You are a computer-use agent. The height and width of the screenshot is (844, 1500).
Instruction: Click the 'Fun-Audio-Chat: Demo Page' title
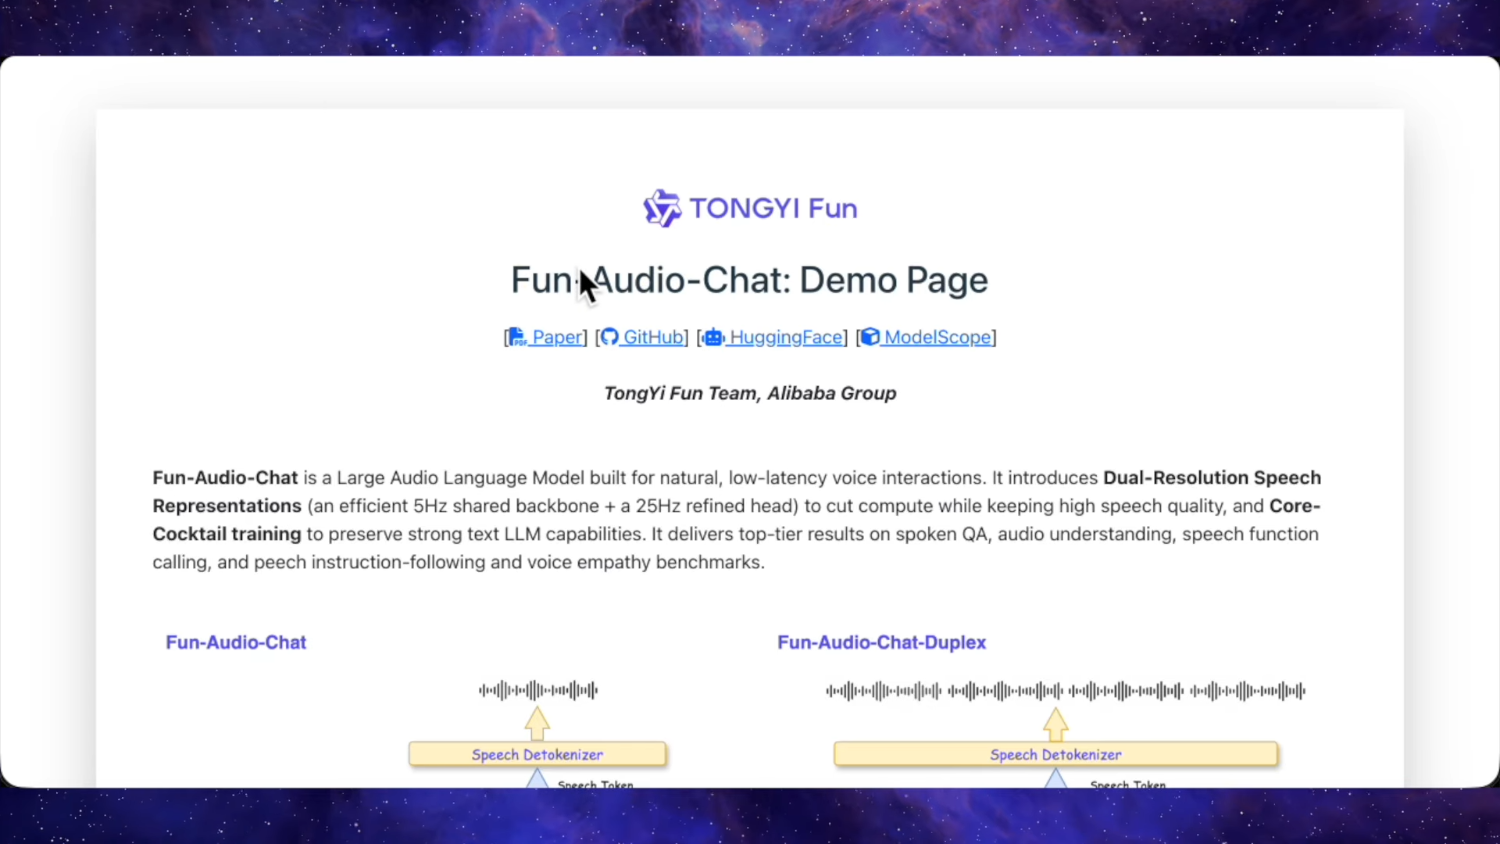click(749, 280)
